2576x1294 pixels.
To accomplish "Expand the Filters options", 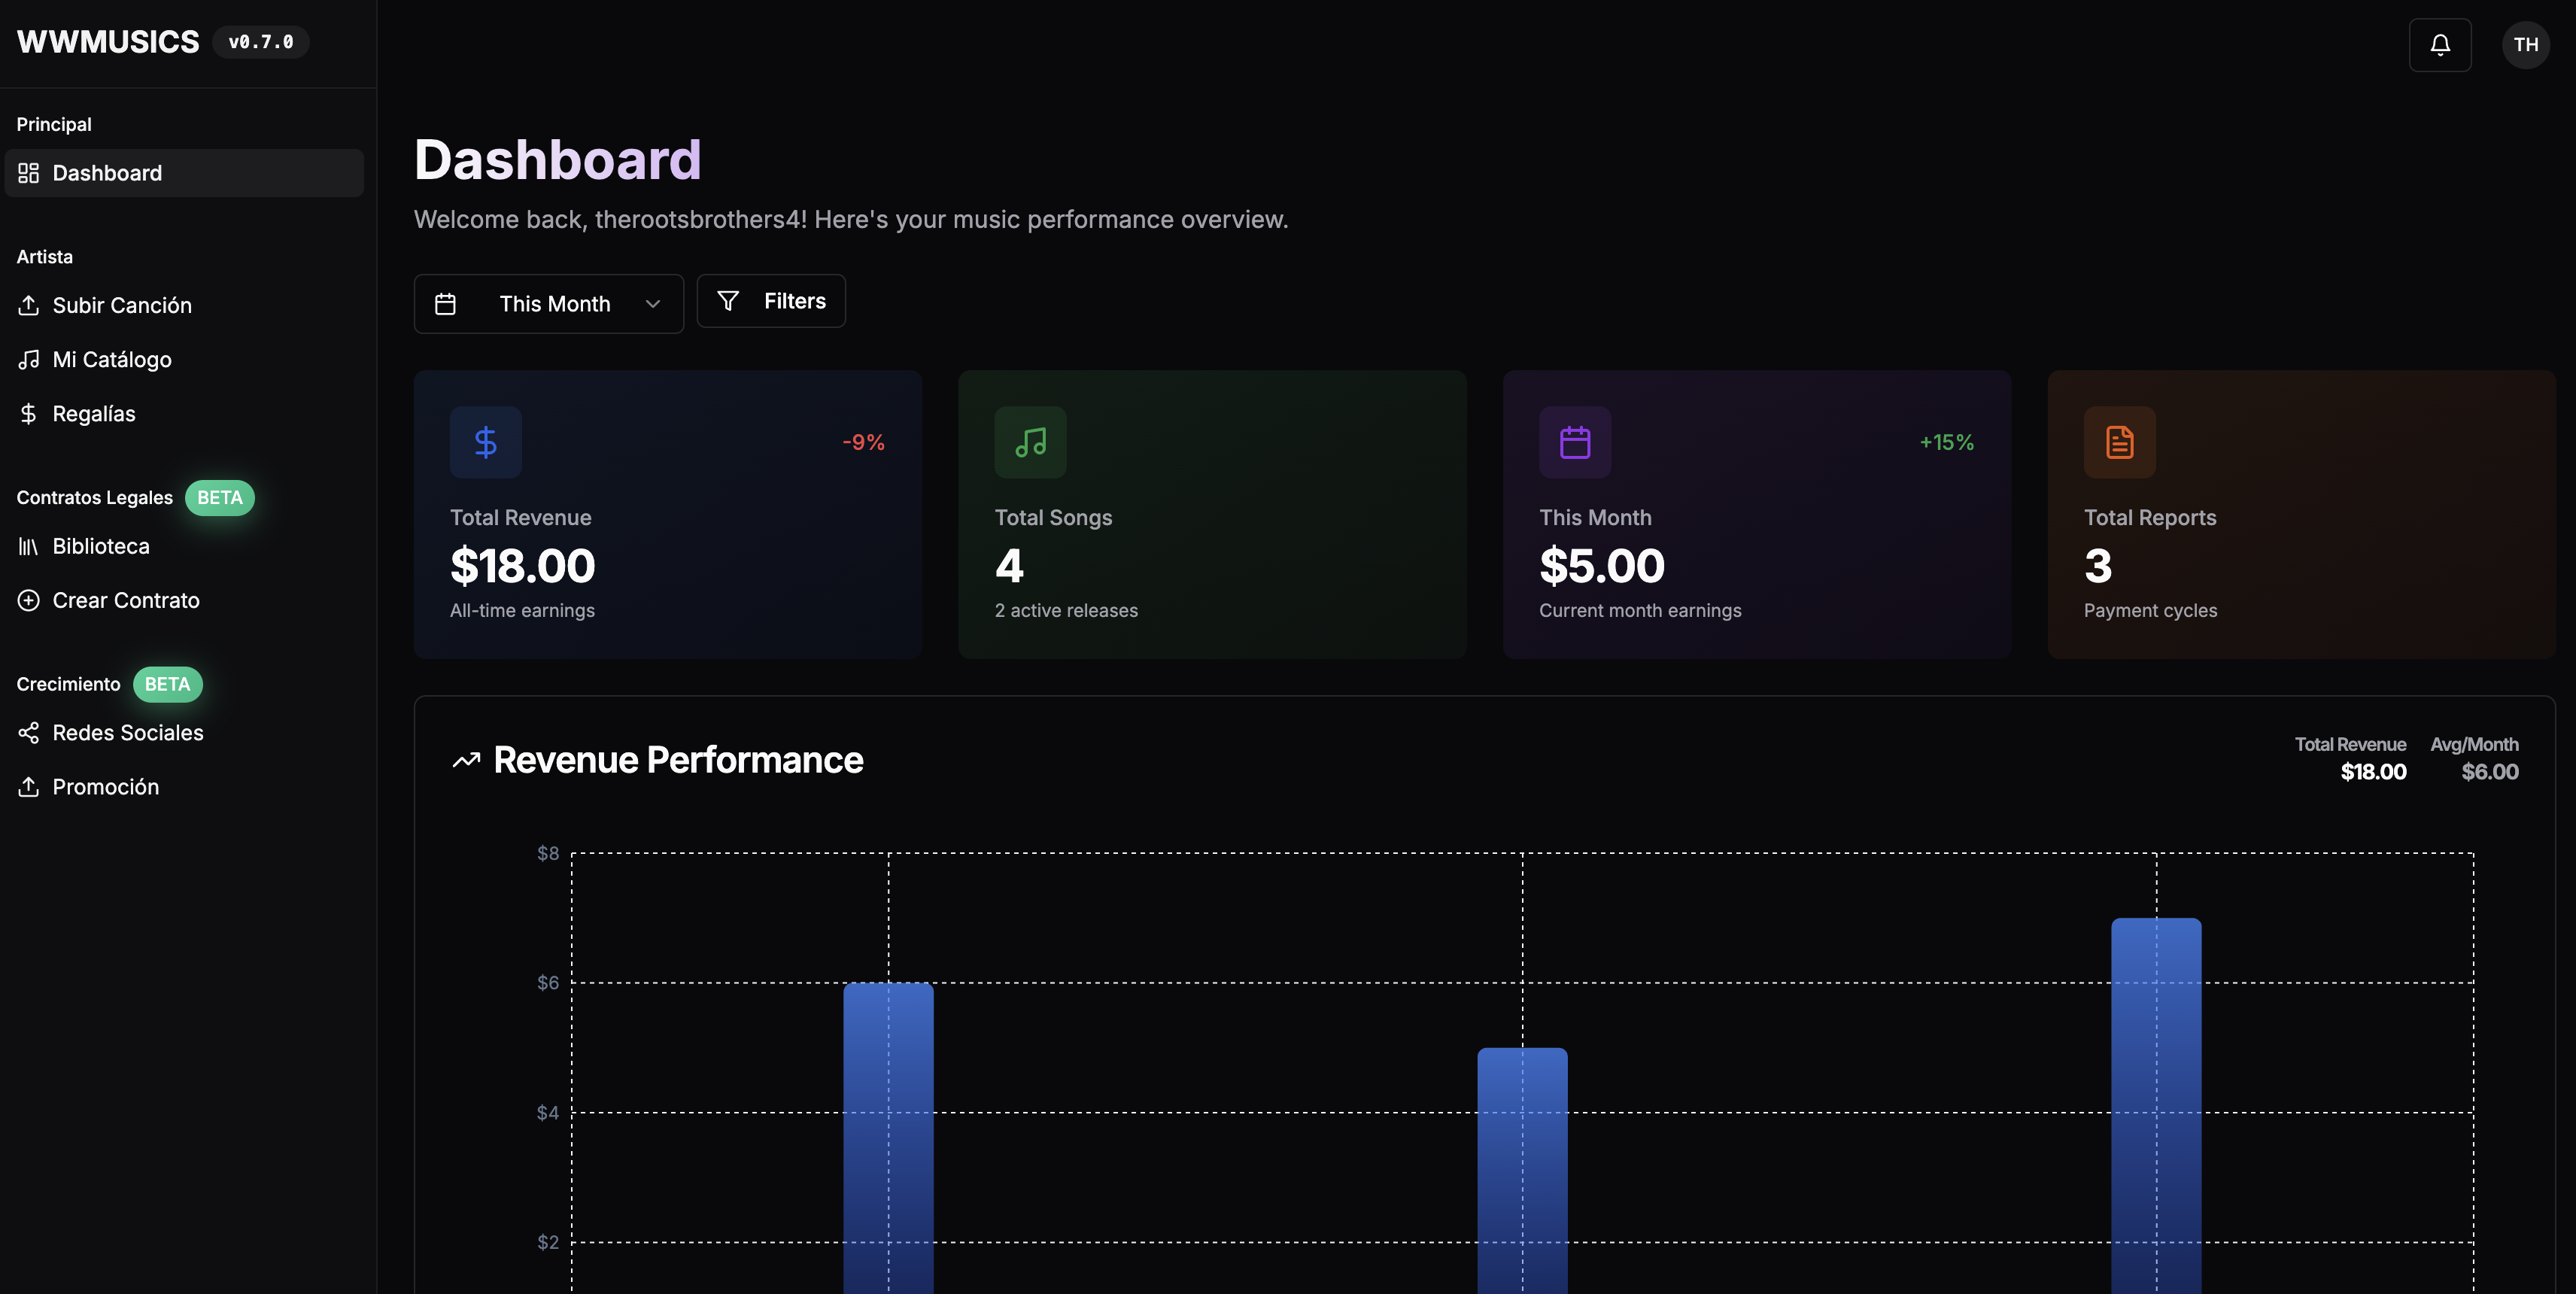I will click(770, 300).
